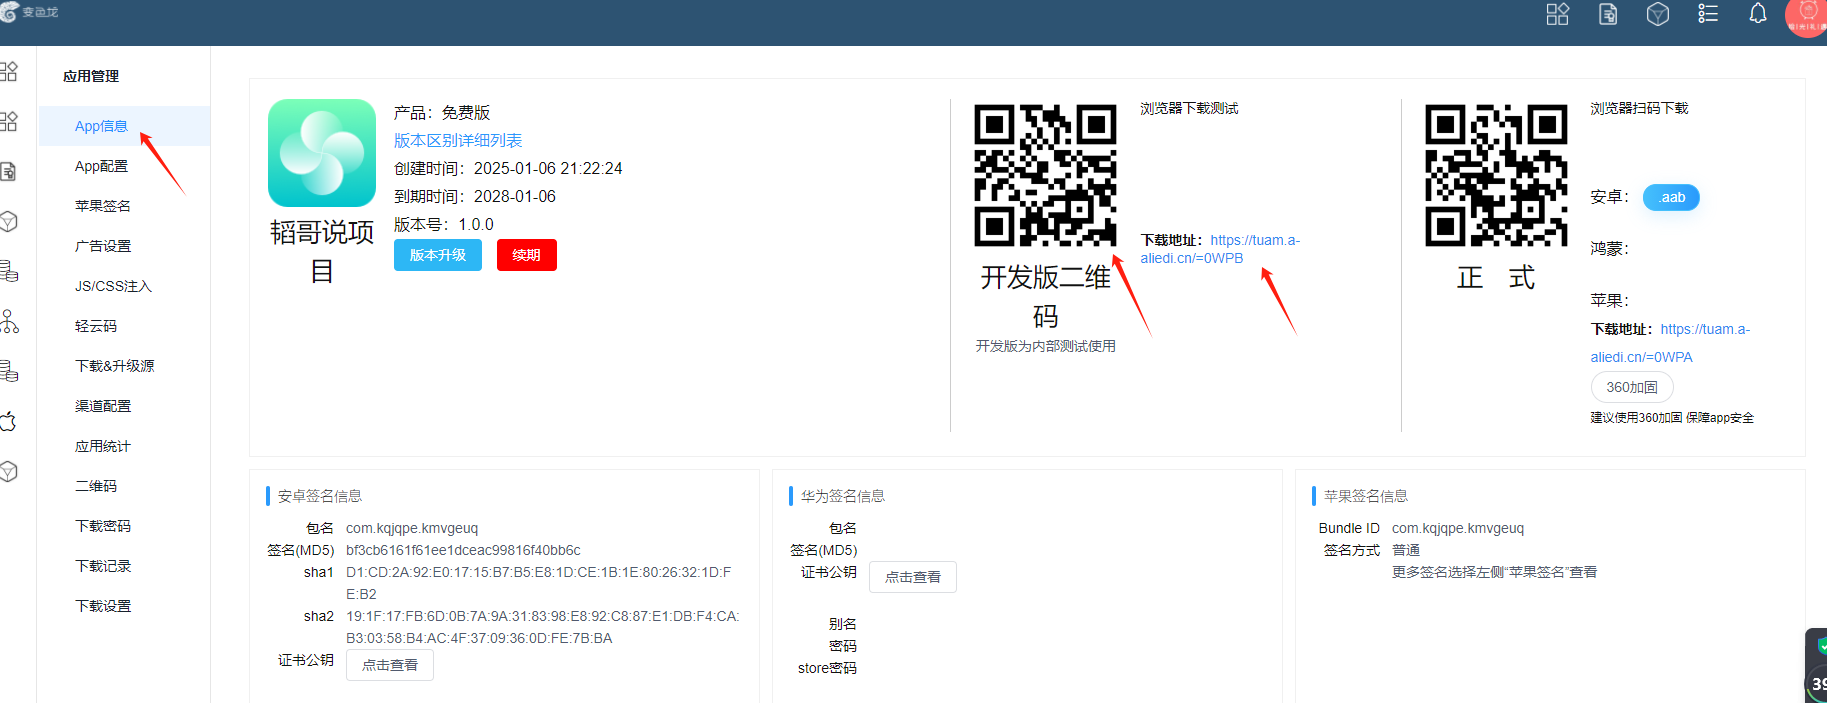Screen dimensions: 1827x703
Task: Click the list icon in the top bar
Action: click(1708, 14)
